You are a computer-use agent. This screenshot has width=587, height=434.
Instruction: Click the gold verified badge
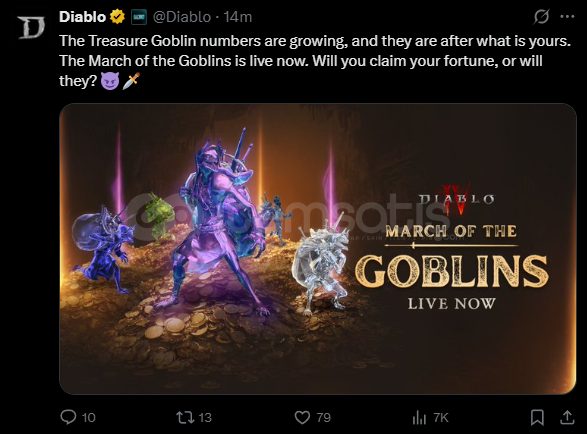tap(117, 17)
